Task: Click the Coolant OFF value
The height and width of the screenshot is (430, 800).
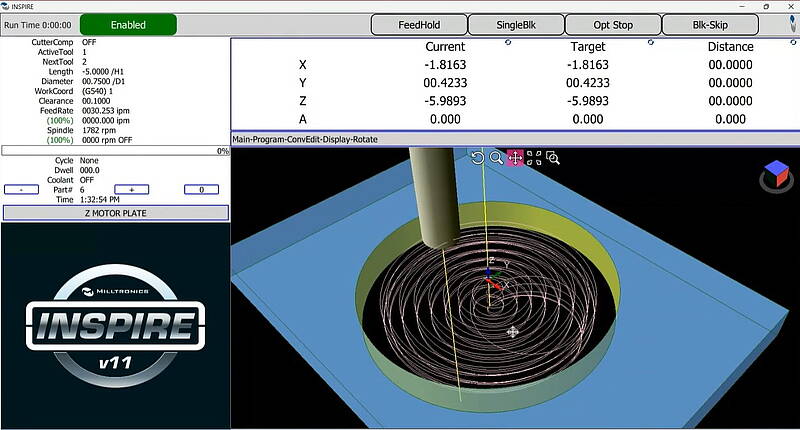Action: [x=87, y=180]
